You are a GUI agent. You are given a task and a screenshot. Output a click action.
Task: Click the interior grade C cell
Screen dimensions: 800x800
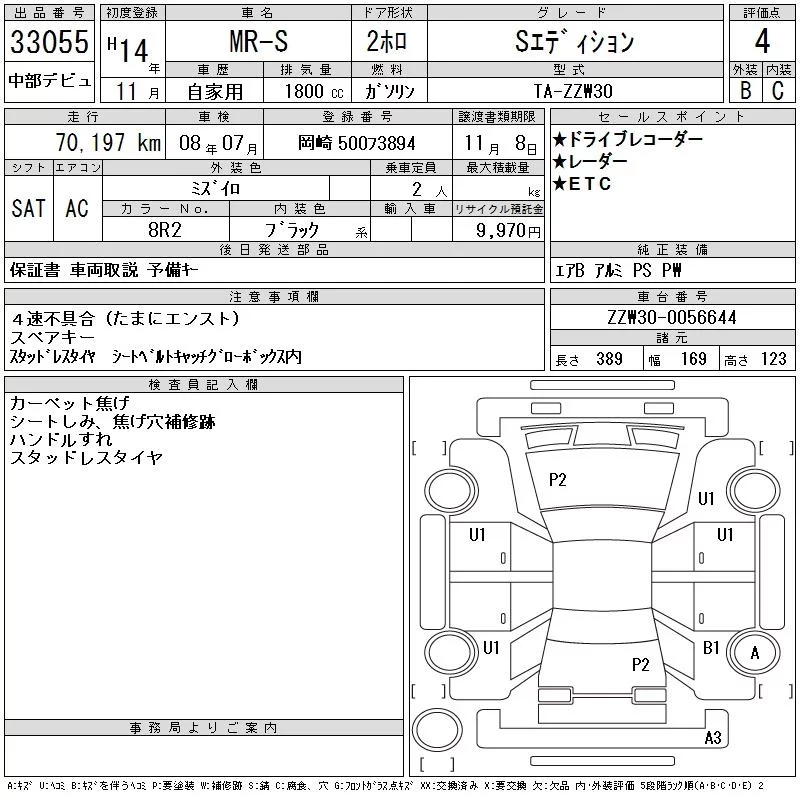pos(777,89)
